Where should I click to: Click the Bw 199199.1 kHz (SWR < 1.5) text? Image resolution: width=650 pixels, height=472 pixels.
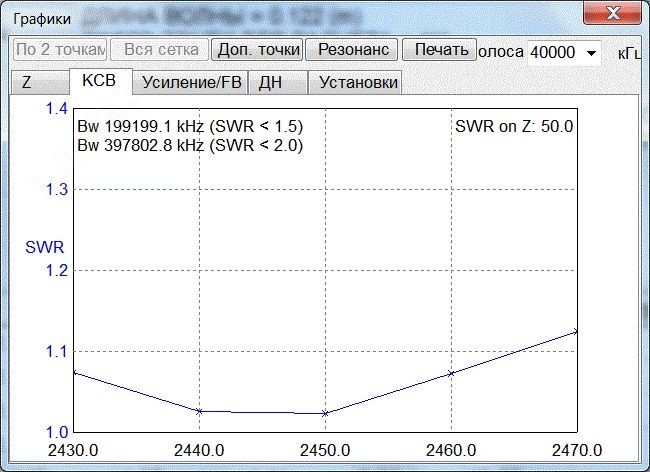tap(190, 126)
